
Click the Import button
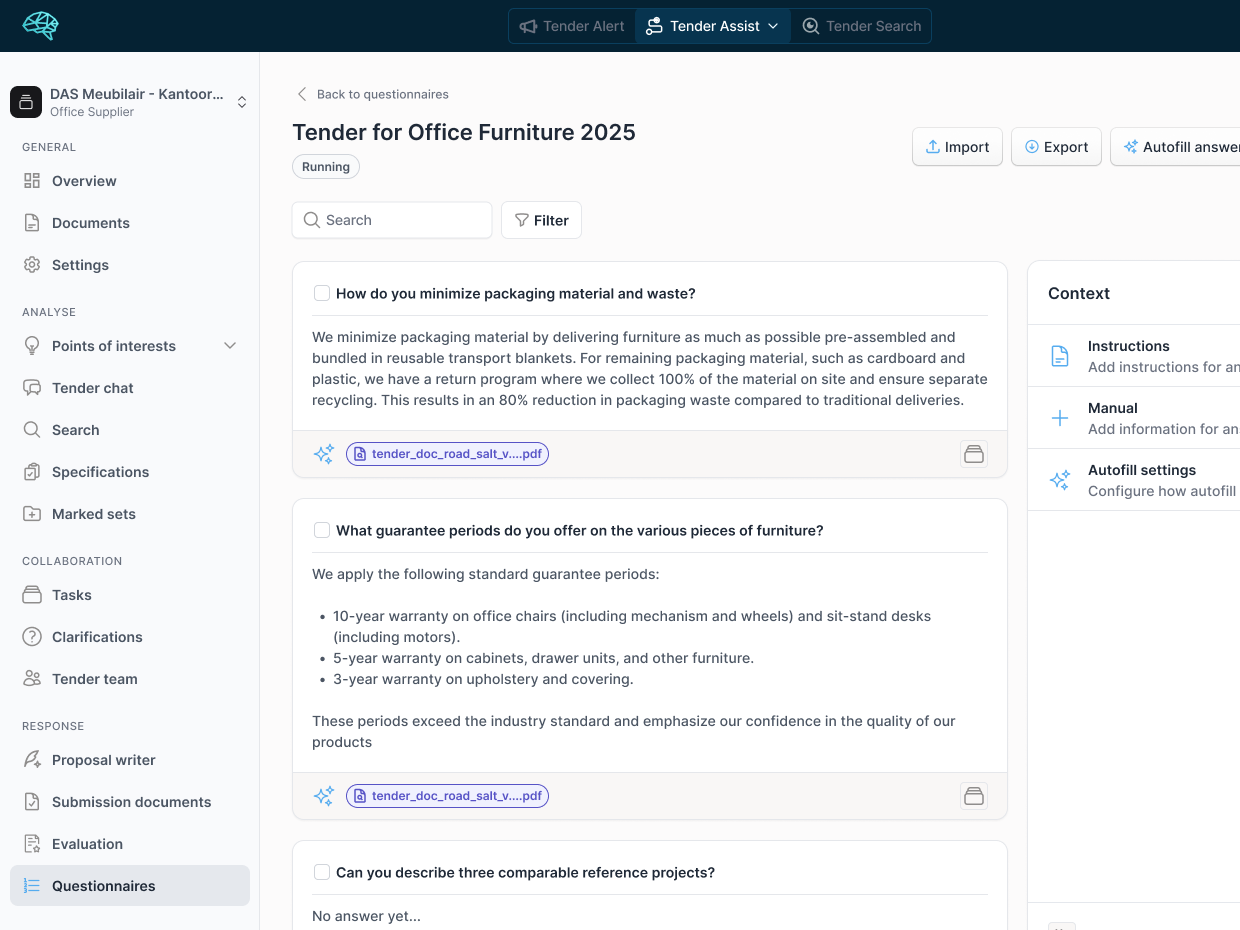(x=957, y=146)
